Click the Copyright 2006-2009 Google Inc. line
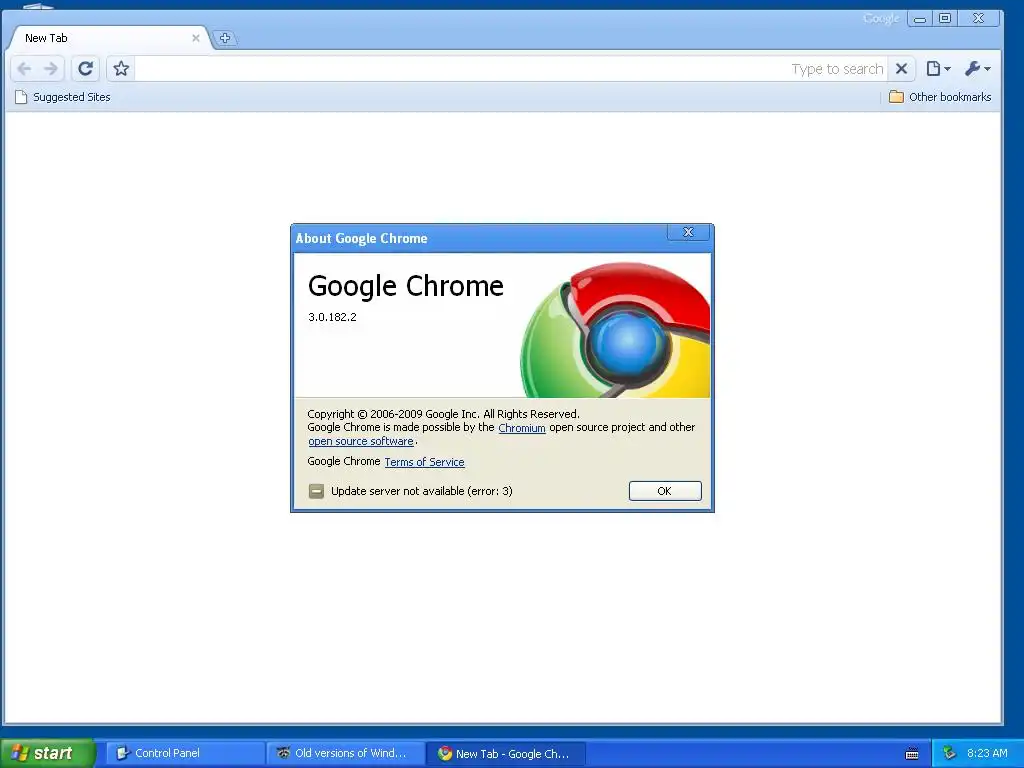Screen dimensions: 1024x768 point(443,414)
